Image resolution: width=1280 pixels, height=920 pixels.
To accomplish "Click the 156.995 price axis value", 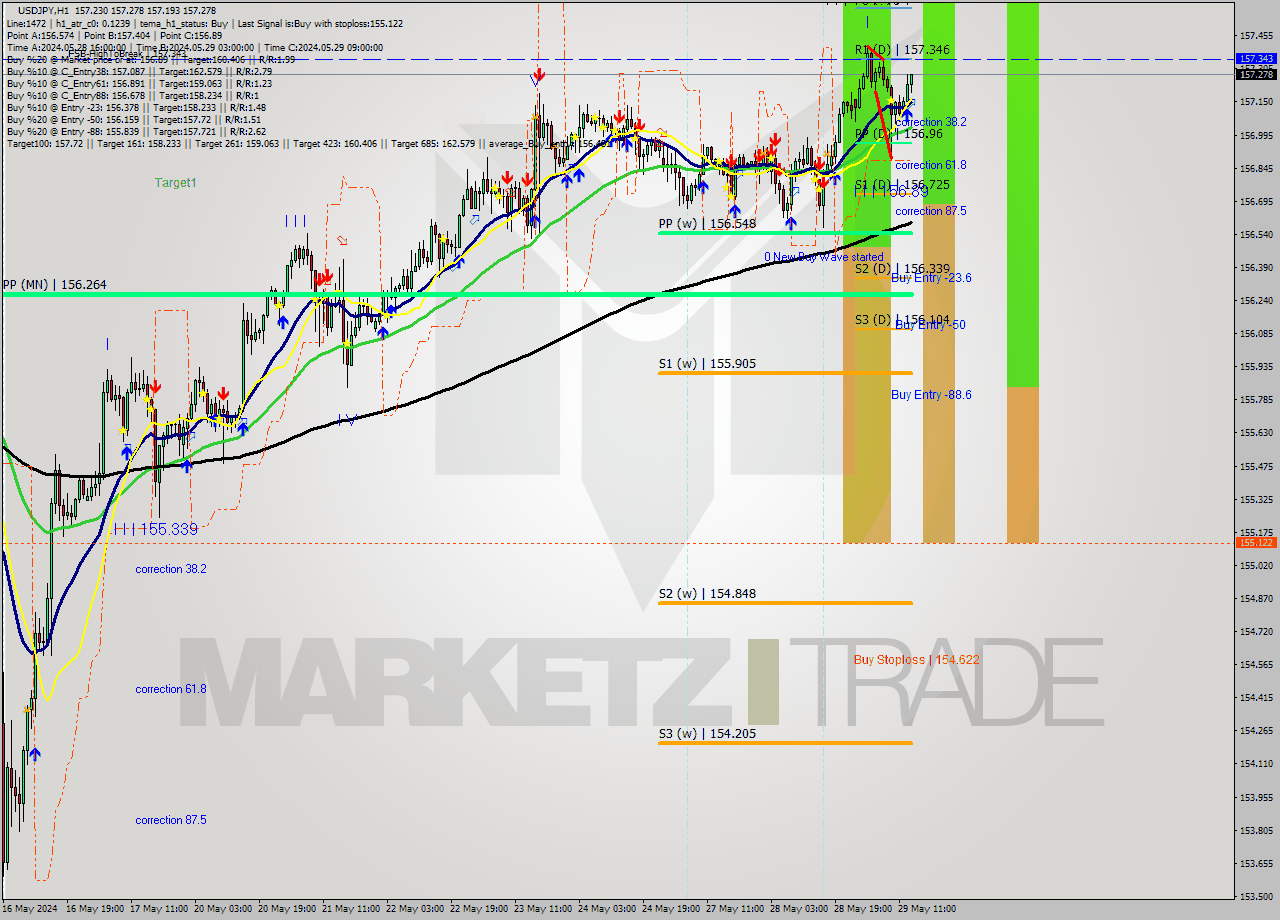I will 1256,134.
